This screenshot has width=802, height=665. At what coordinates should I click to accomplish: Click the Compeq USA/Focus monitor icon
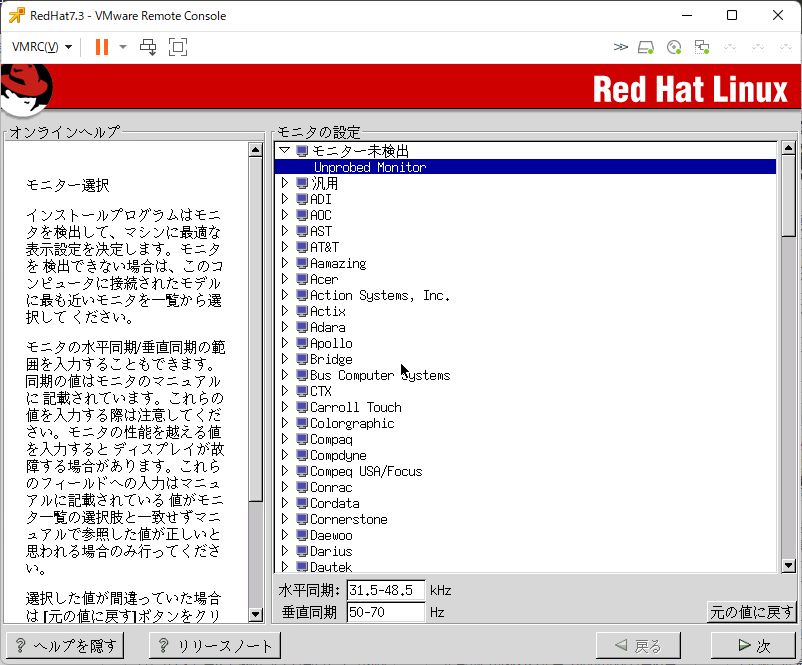pyautogui.click(x=302, y=471)
